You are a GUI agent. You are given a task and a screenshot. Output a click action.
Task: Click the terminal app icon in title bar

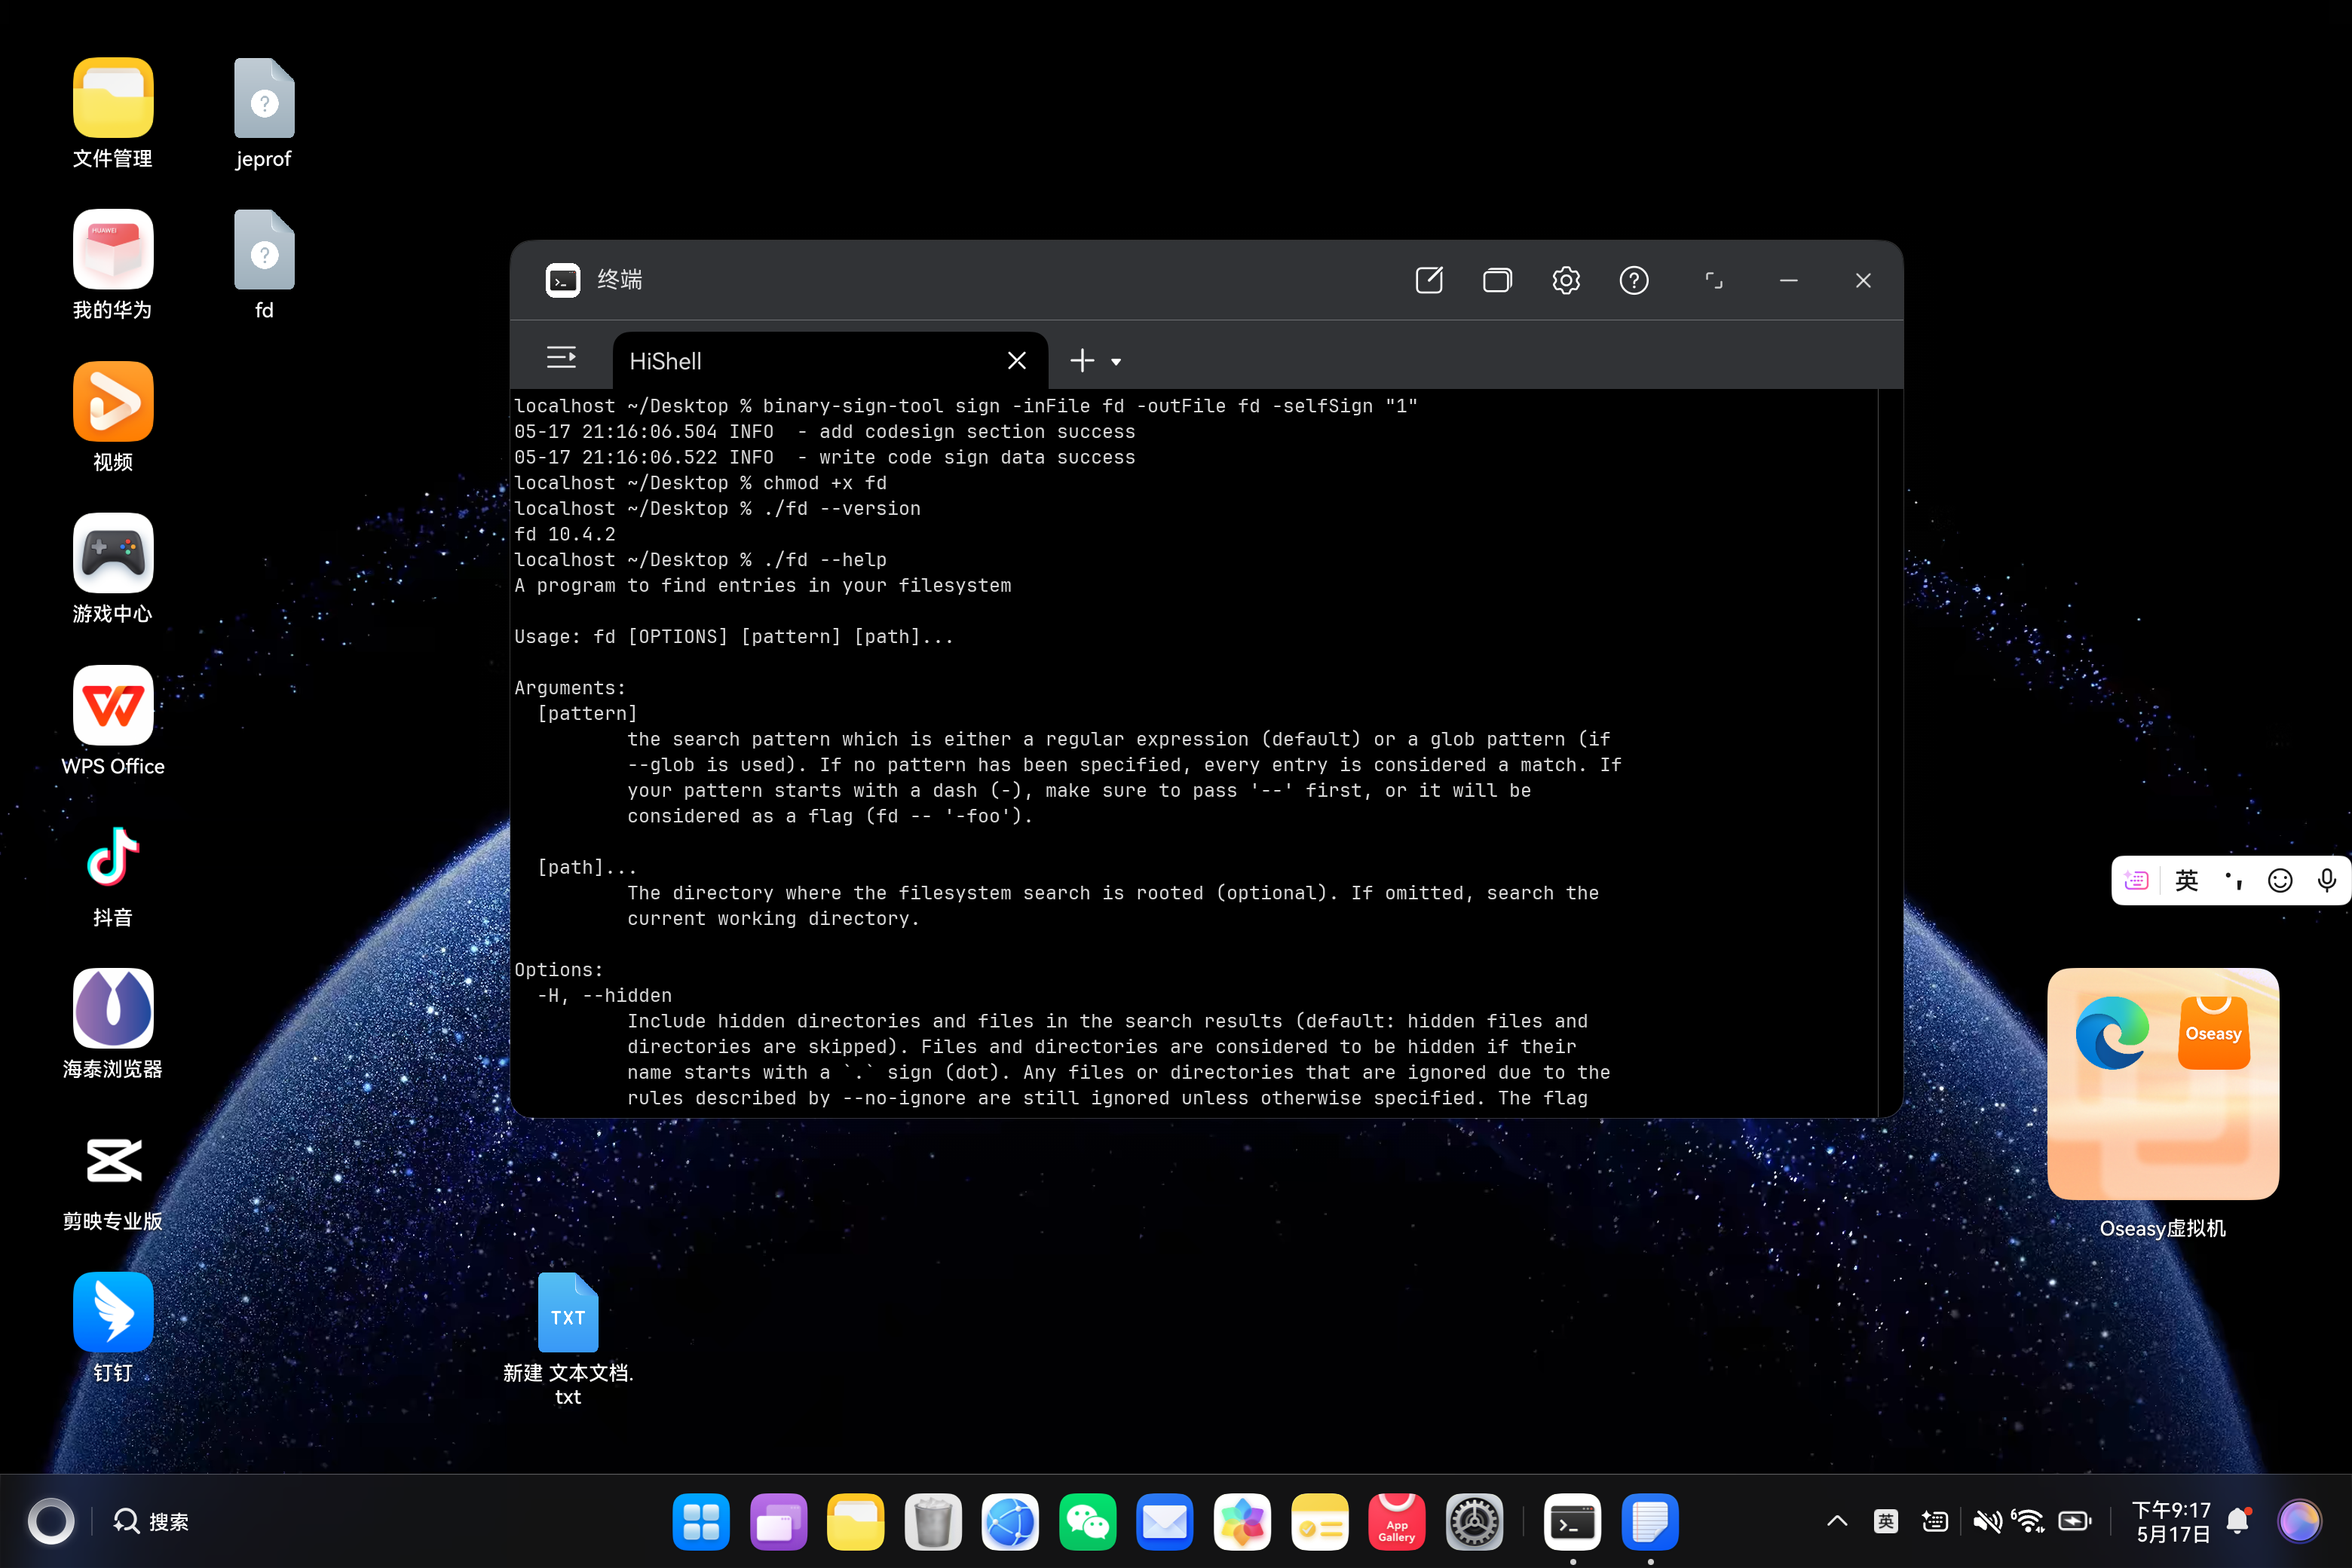pos(563,280)
